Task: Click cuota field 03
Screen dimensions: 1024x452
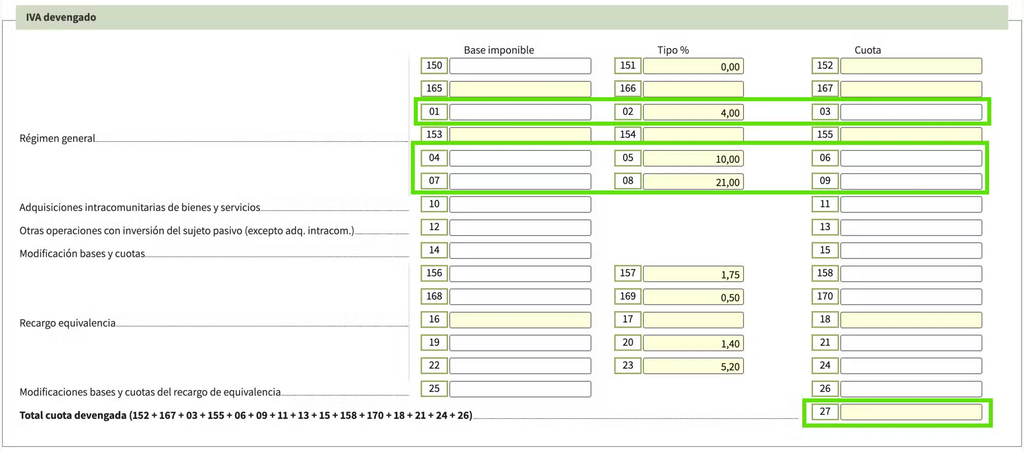Action: (911, 112)
